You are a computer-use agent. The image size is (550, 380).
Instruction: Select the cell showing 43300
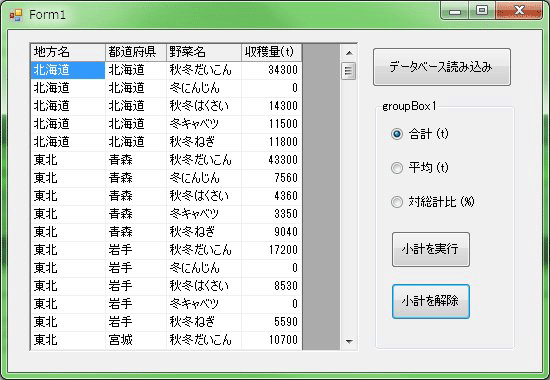pyautogui.click(x=271, y=160)
